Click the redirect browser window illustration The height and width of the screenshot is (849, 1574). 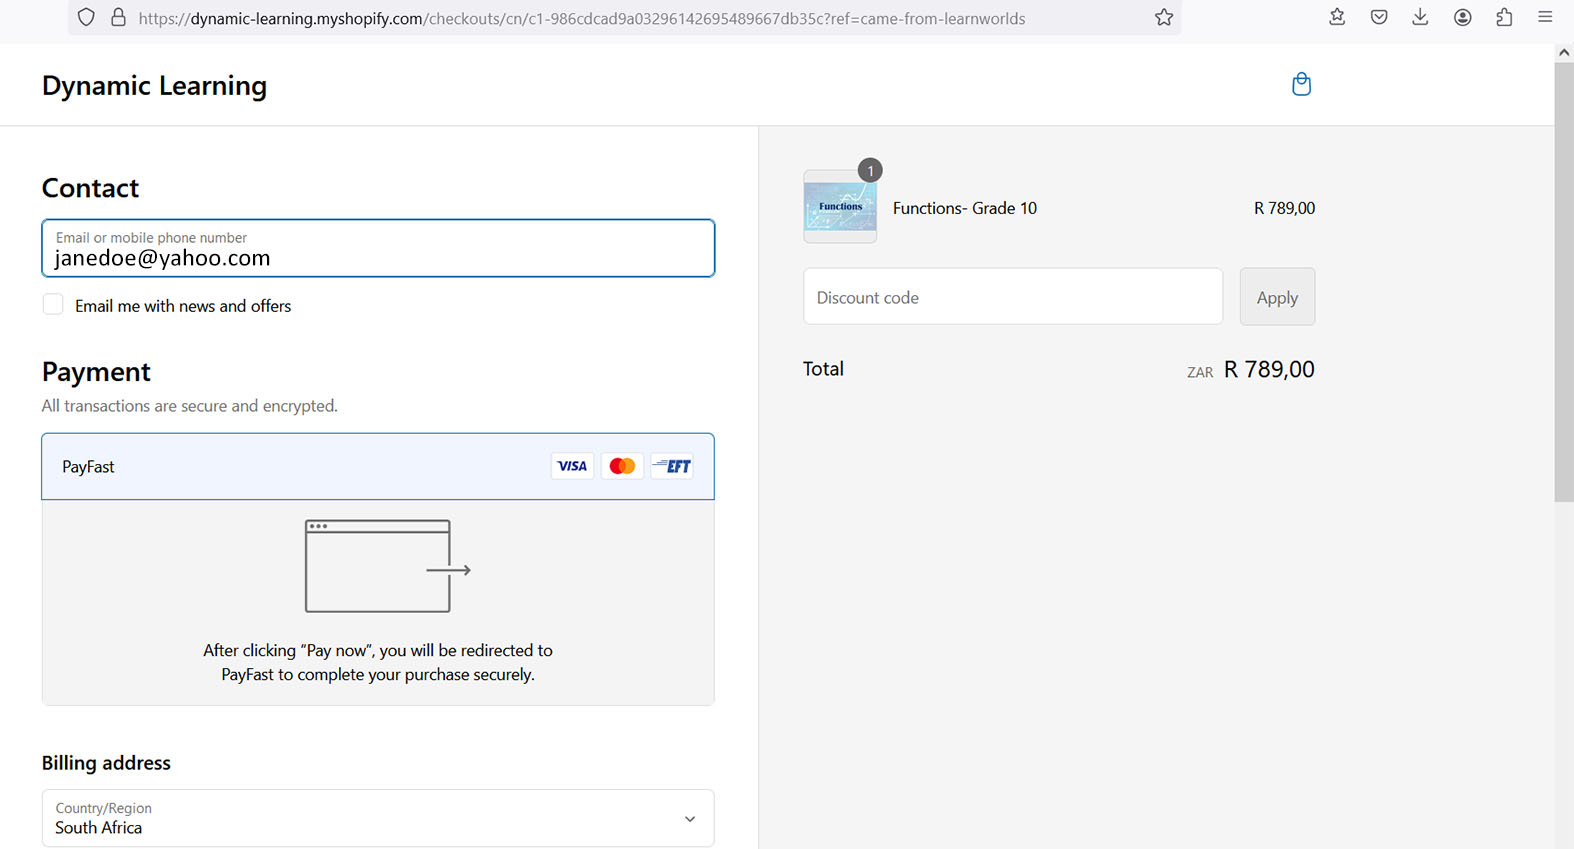point(387,566)
